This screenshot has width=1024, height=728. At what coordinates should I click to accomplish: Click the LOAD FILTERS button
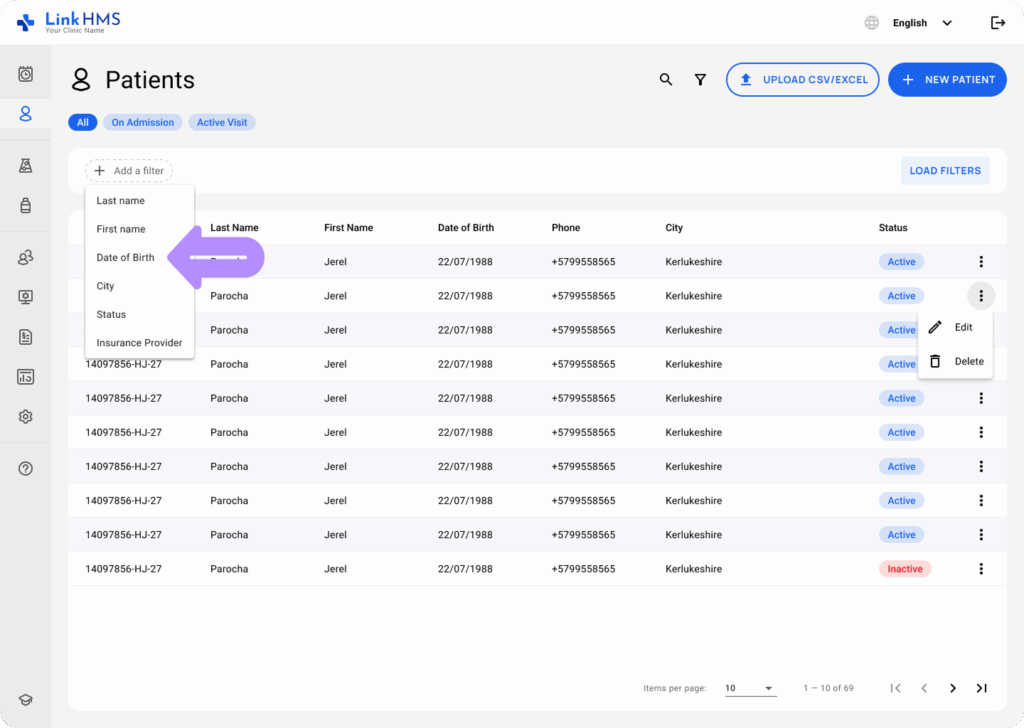click(944, 170)
